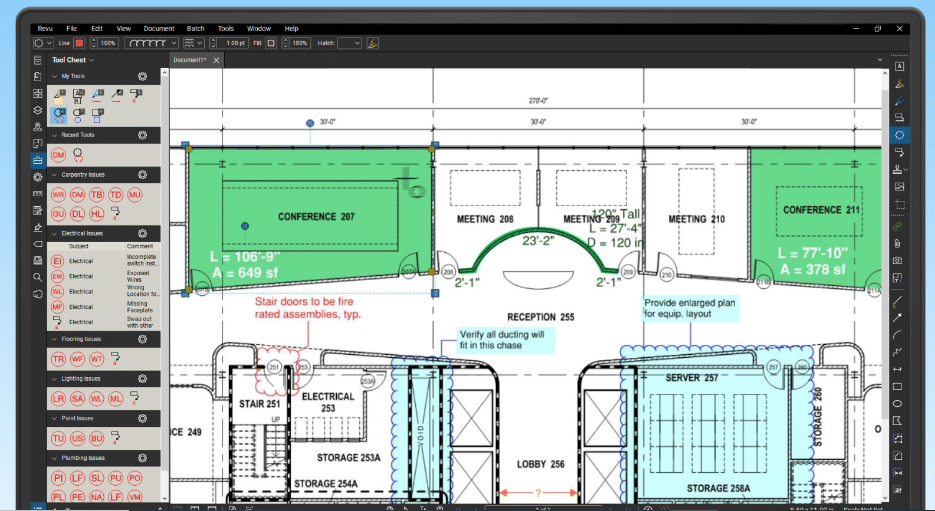Click the Fill color swatch

pos(271,43)
